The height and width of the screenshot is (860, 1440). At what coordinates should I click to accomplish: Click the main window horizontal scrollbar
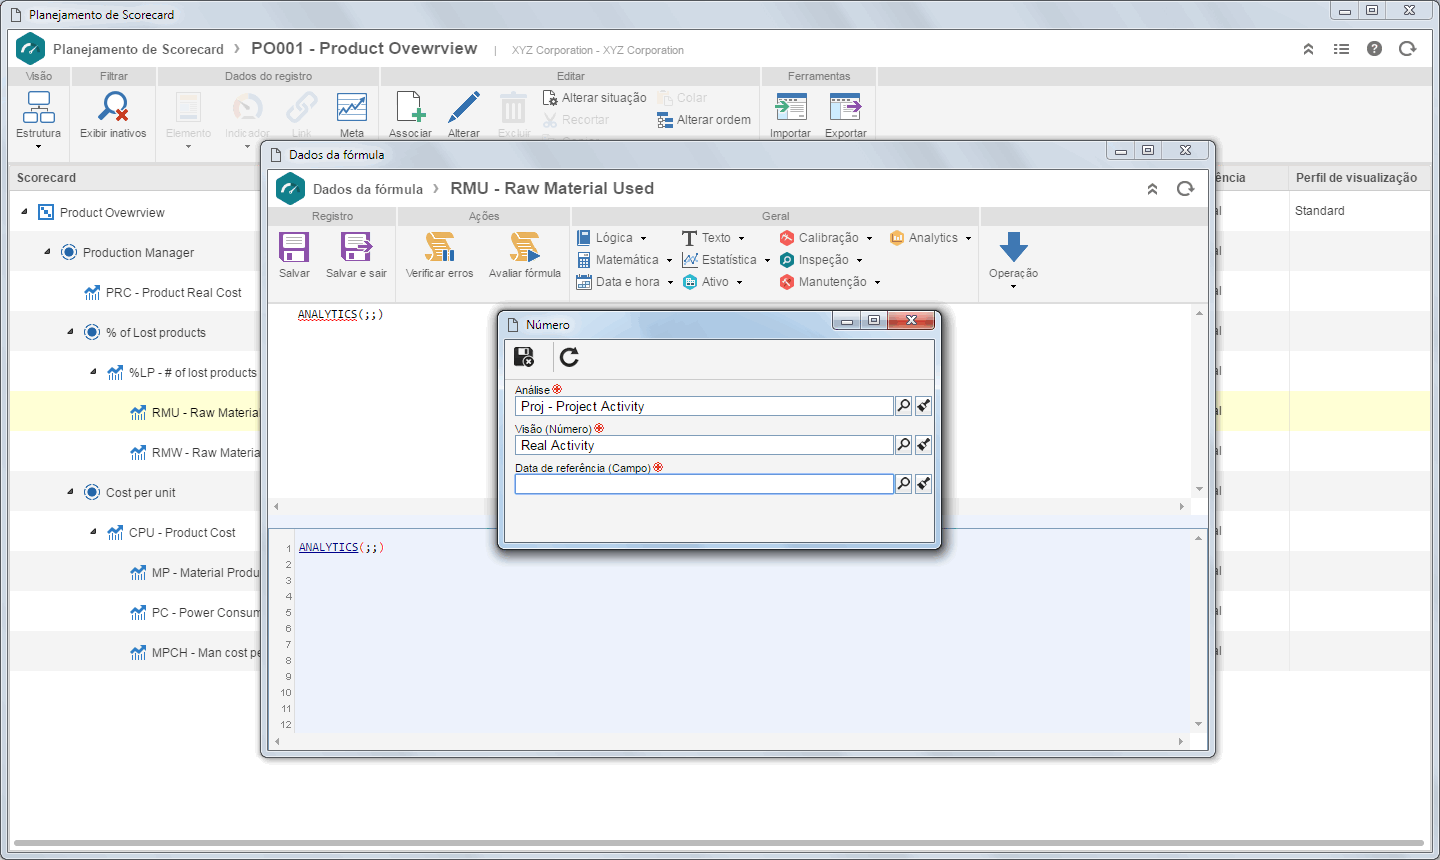pos(718,843)
